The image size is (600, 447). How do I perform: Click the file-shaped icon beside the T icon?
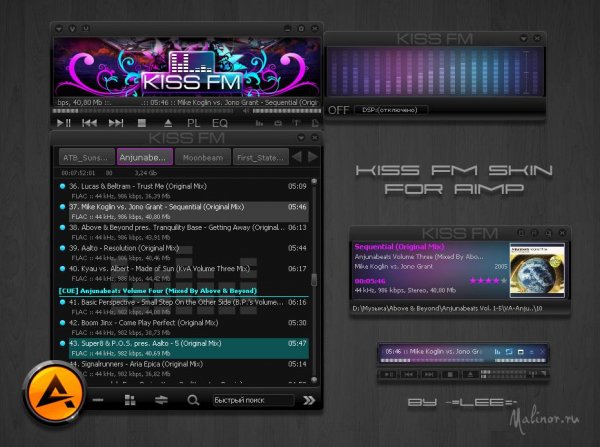pyautogui.click(x=315, y=123)
